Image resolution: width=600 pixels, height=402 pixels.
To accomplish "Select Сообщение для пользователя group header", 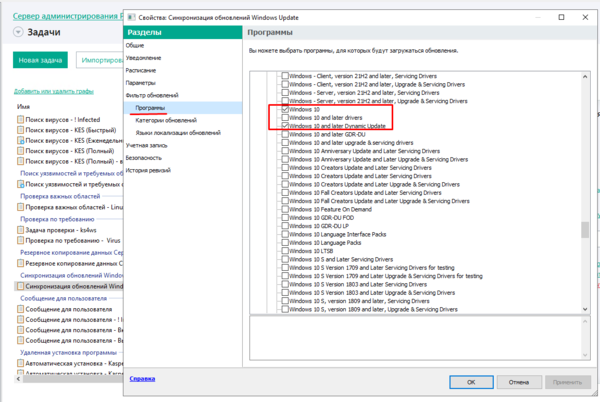I will coord(64,298).
